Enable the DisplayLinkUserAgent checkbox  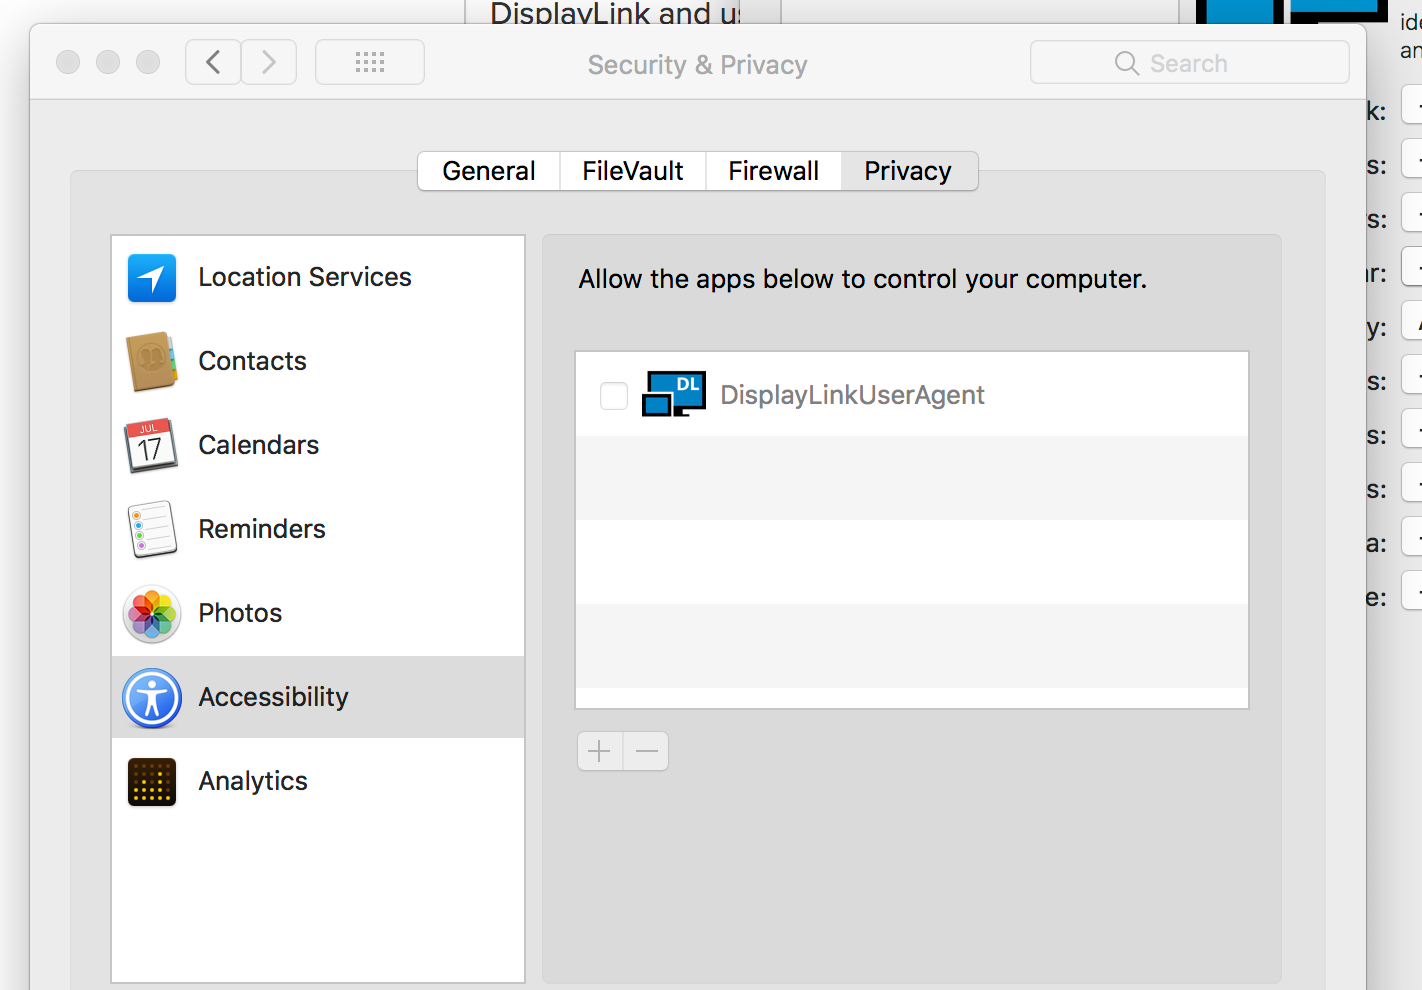click(614, 396)
